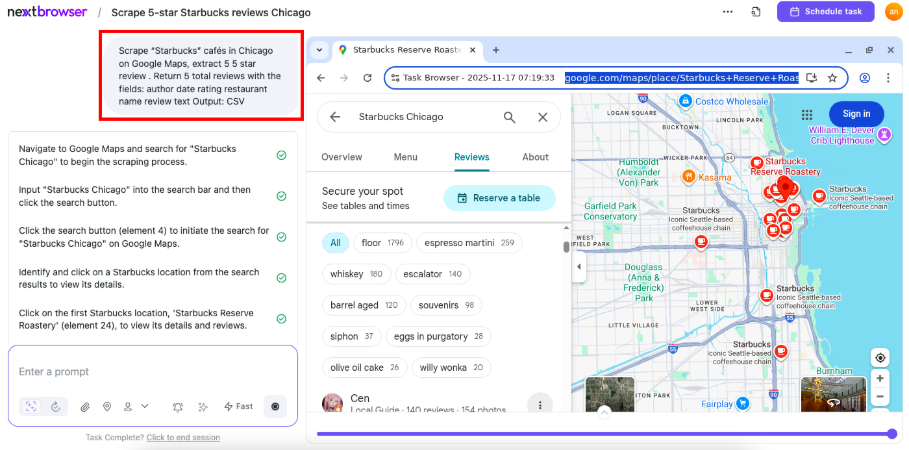Image resolution: width=909 pixels, height=450 pixels.
Task: Open the Fast speed mode selector
Action: point(239,407)
